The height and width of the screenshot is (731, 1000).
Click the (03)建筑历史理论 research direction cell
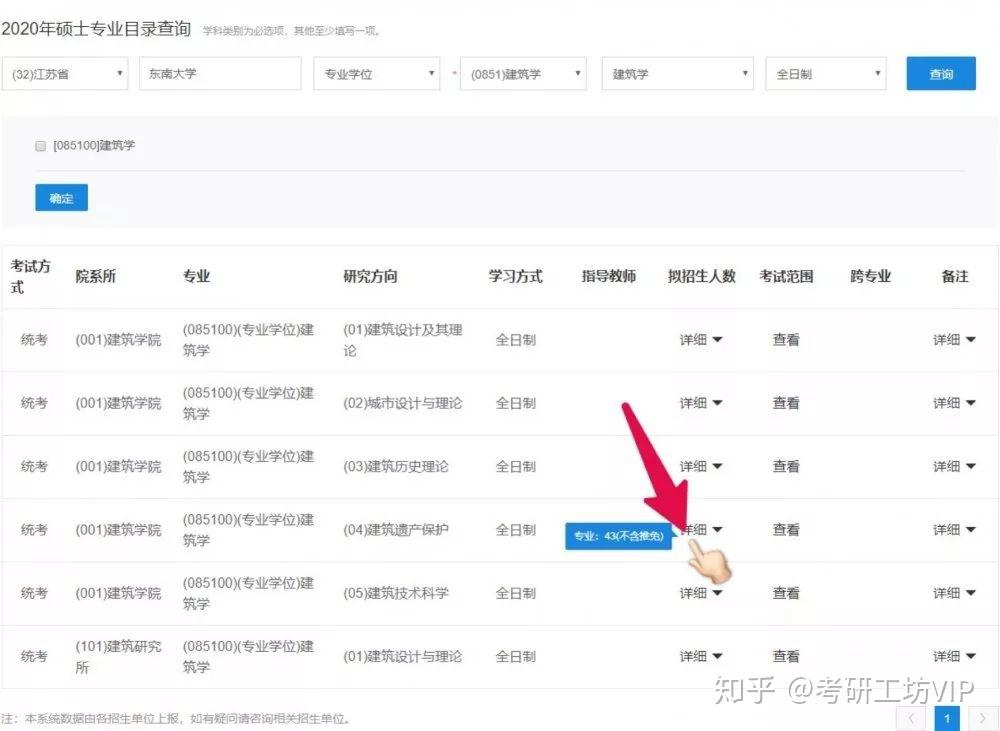click(x=395, y=466)
